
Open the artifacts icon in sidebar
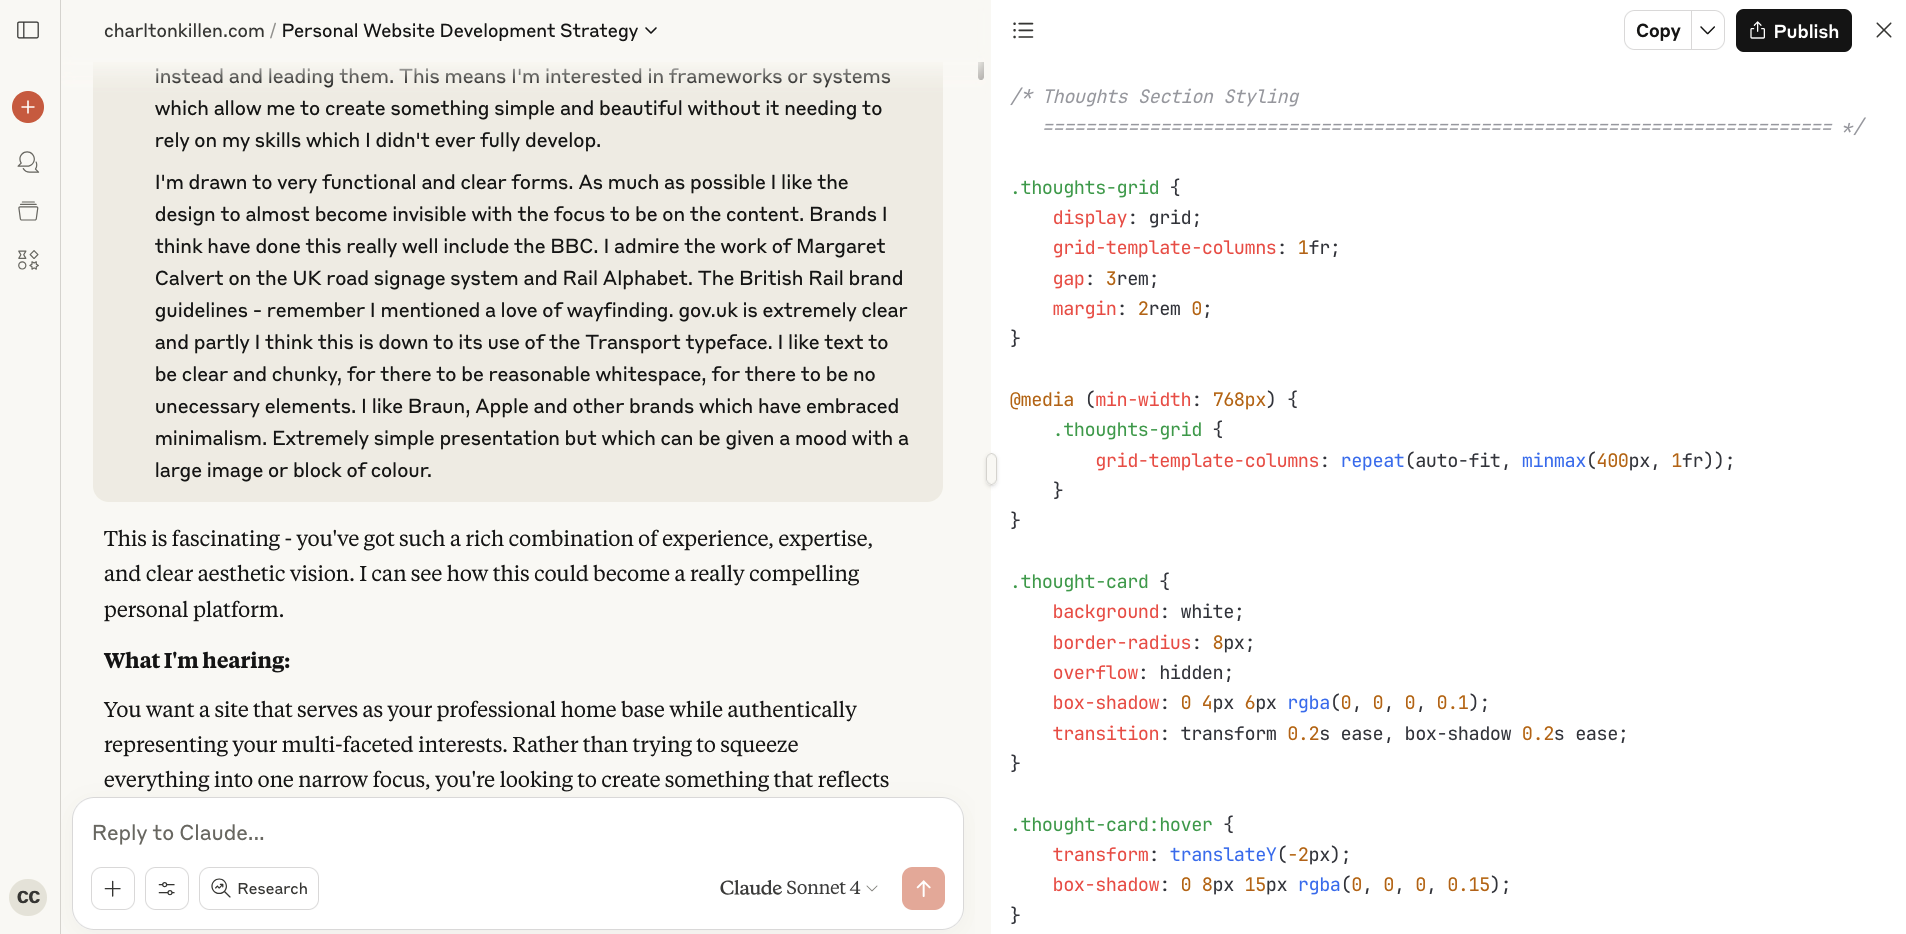click(28, 260)
